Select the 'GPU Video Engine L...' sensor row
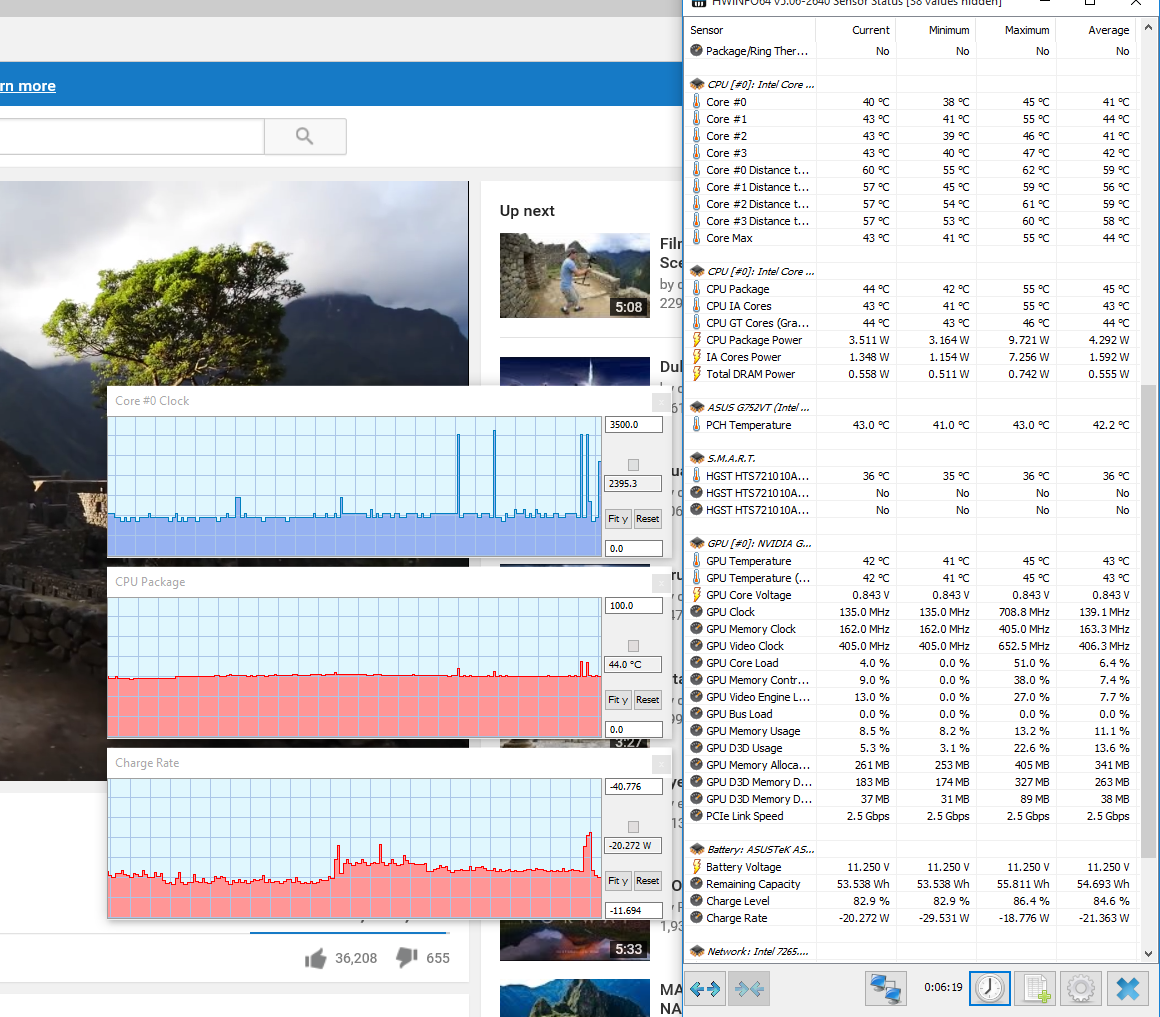The height and width of the screenshot is (1017, 1160). pos(910,697)
